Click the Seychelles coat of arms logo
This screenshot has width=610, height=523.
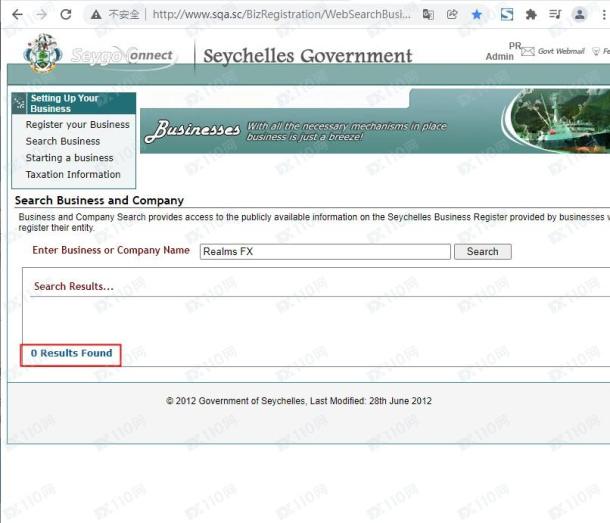[43, 54]
